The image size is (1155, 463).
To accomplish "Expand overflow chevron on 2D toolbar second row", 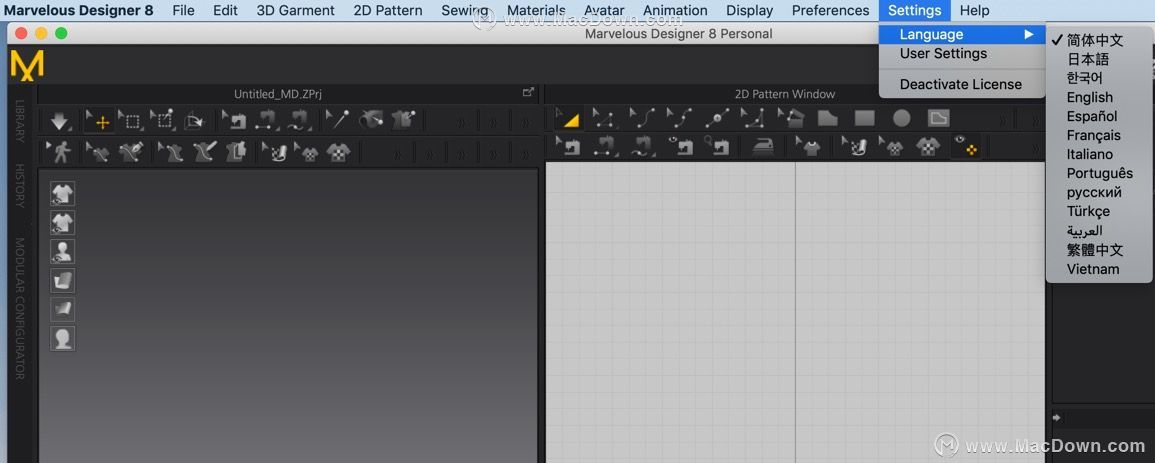I will [1036, 149].
